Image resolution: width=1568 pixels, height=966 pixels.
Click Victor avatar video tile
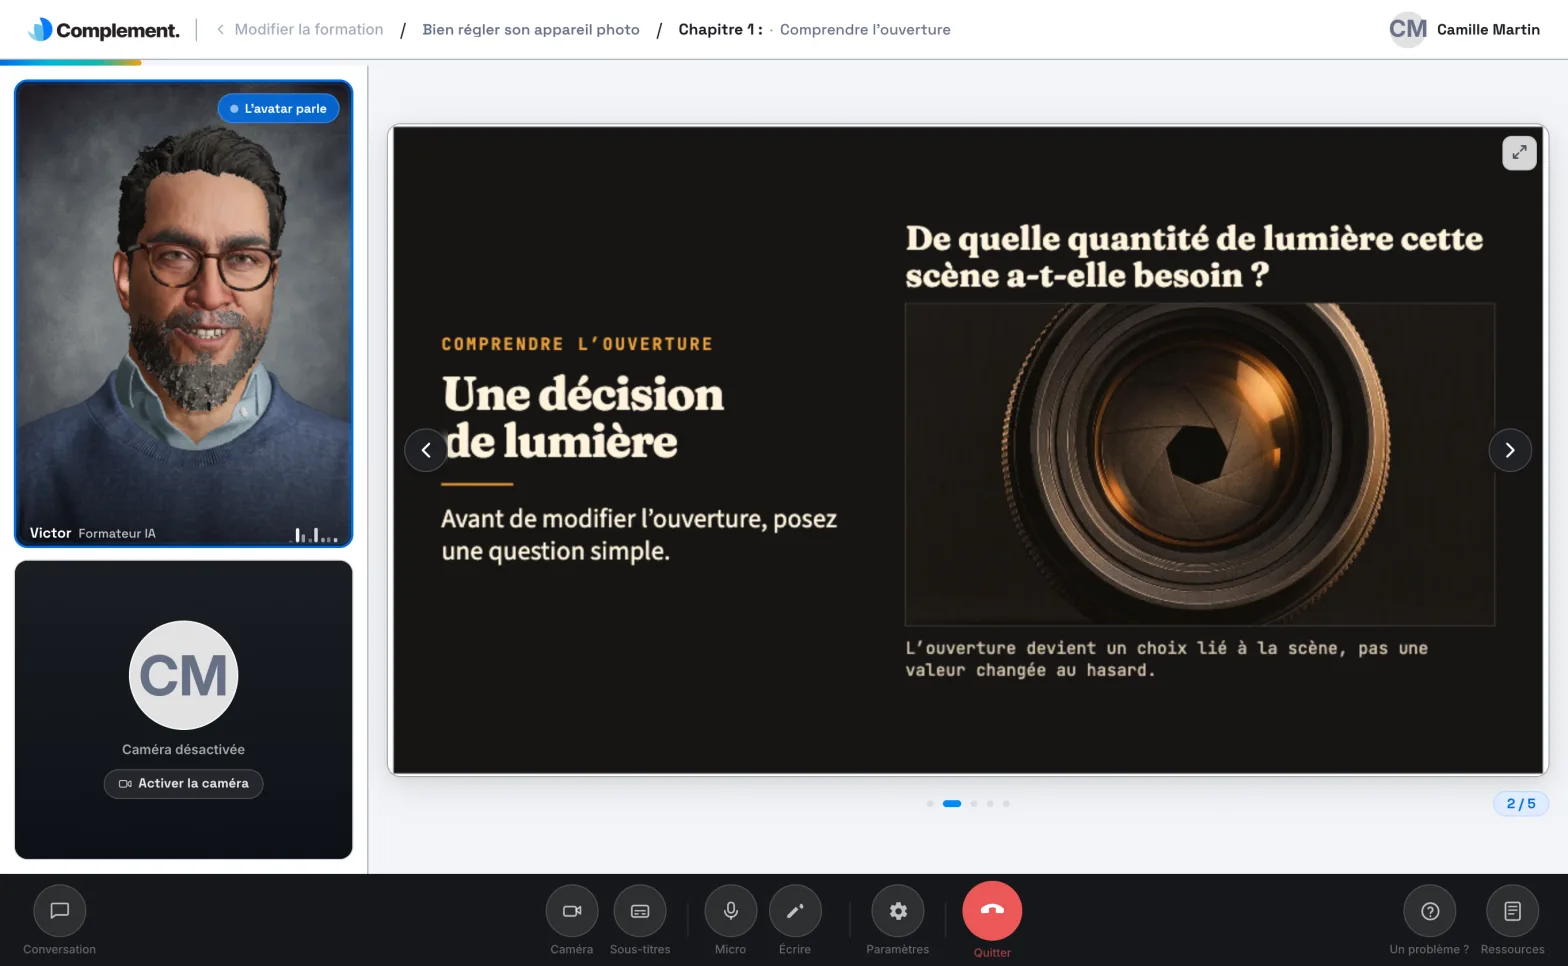coord(184,314)
